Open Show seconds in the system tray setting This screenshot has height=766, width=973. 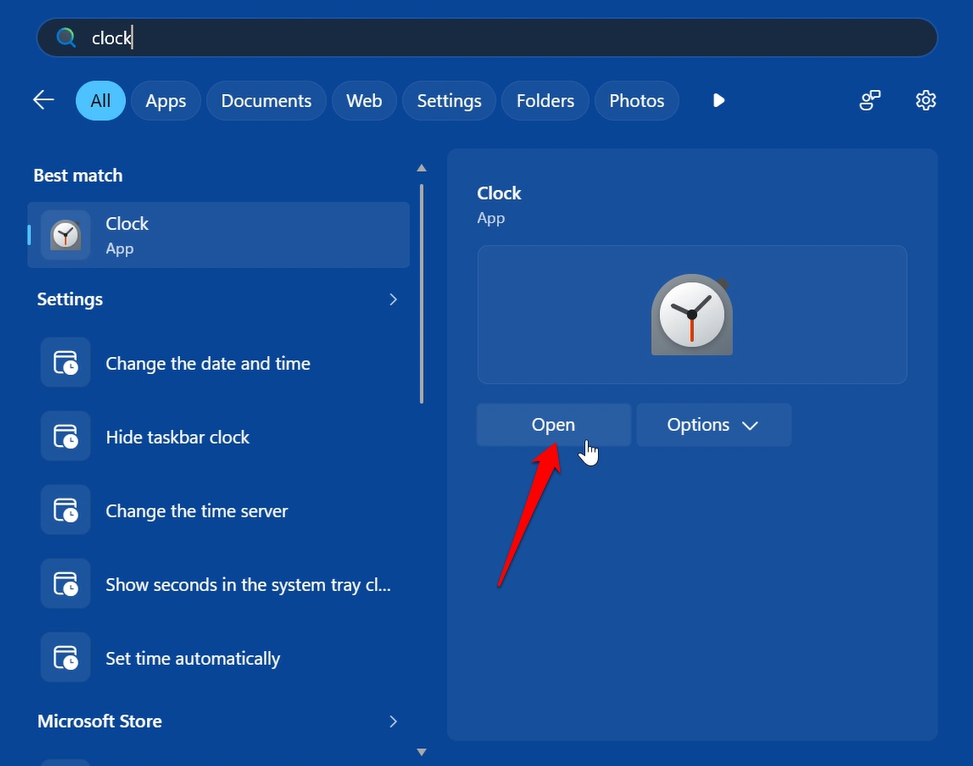pyautogui.click(x=218, y=585)
